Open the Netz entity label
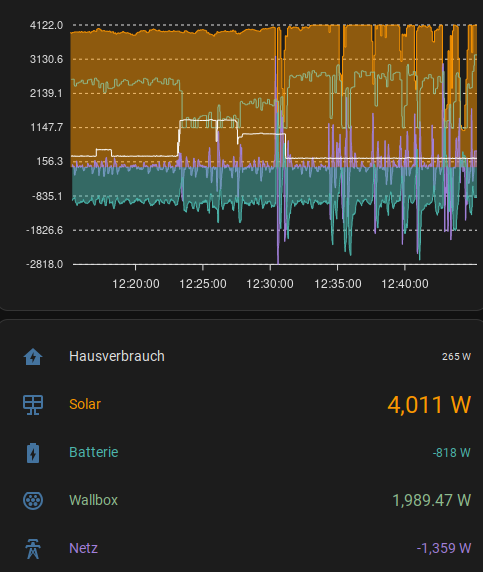 (84, 548)
